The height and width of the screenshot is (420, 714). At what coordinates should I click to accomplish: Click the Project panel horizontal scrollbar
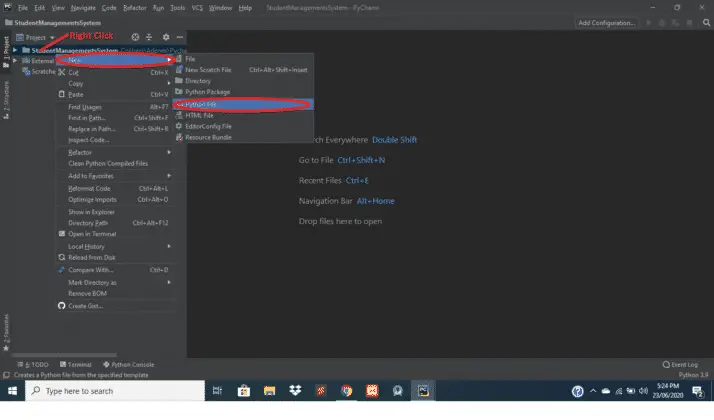64,354
